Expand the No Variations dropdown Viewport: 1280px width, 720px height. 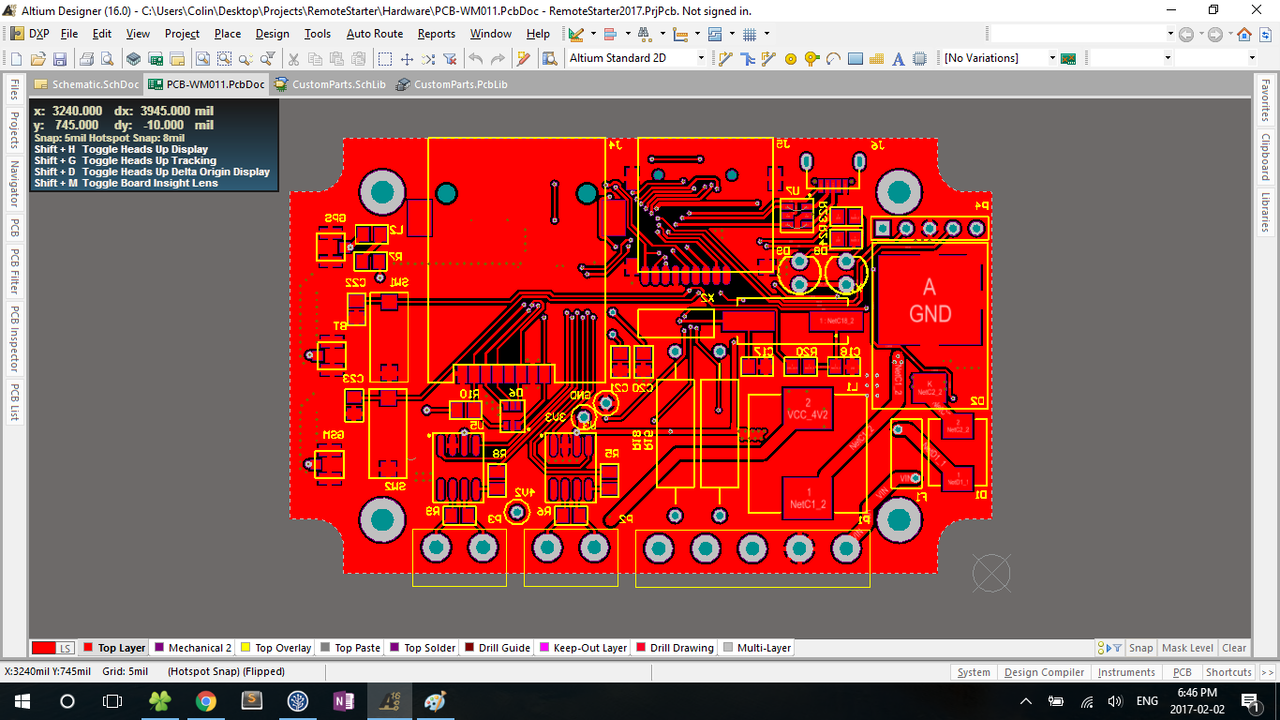tap(1052, 58)
